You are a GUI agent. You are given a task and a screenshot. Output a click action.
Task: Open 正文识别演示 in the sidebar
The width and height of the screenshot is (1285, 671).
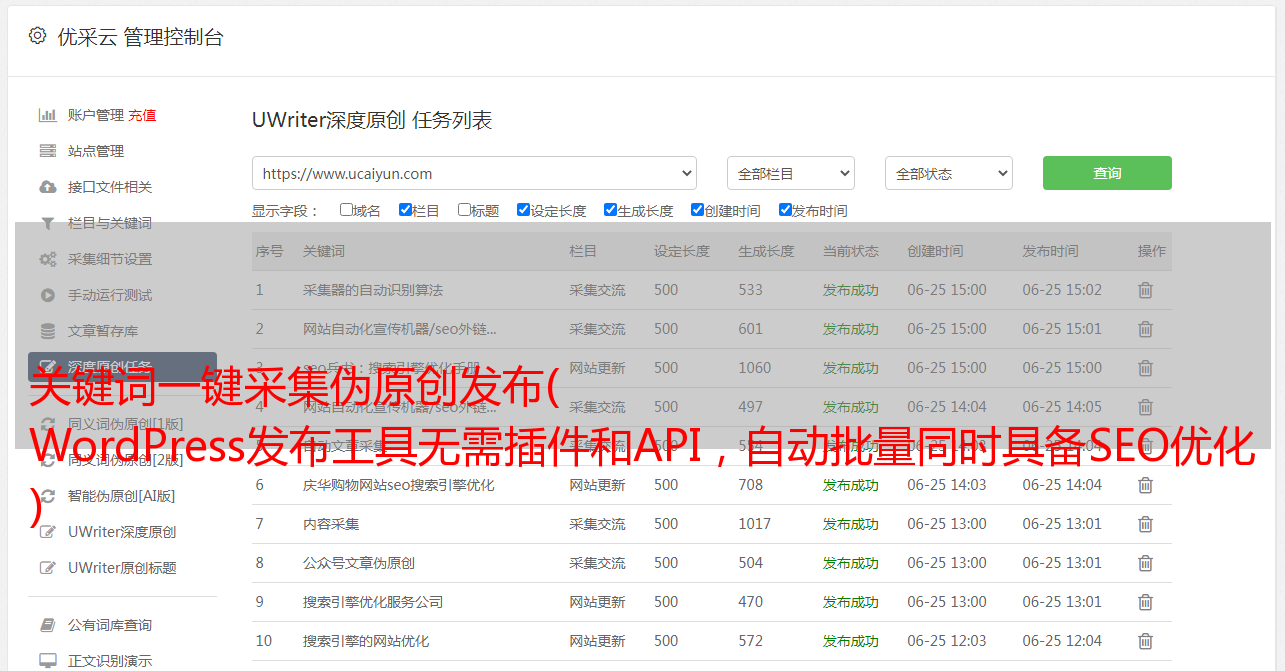point(110,661)
